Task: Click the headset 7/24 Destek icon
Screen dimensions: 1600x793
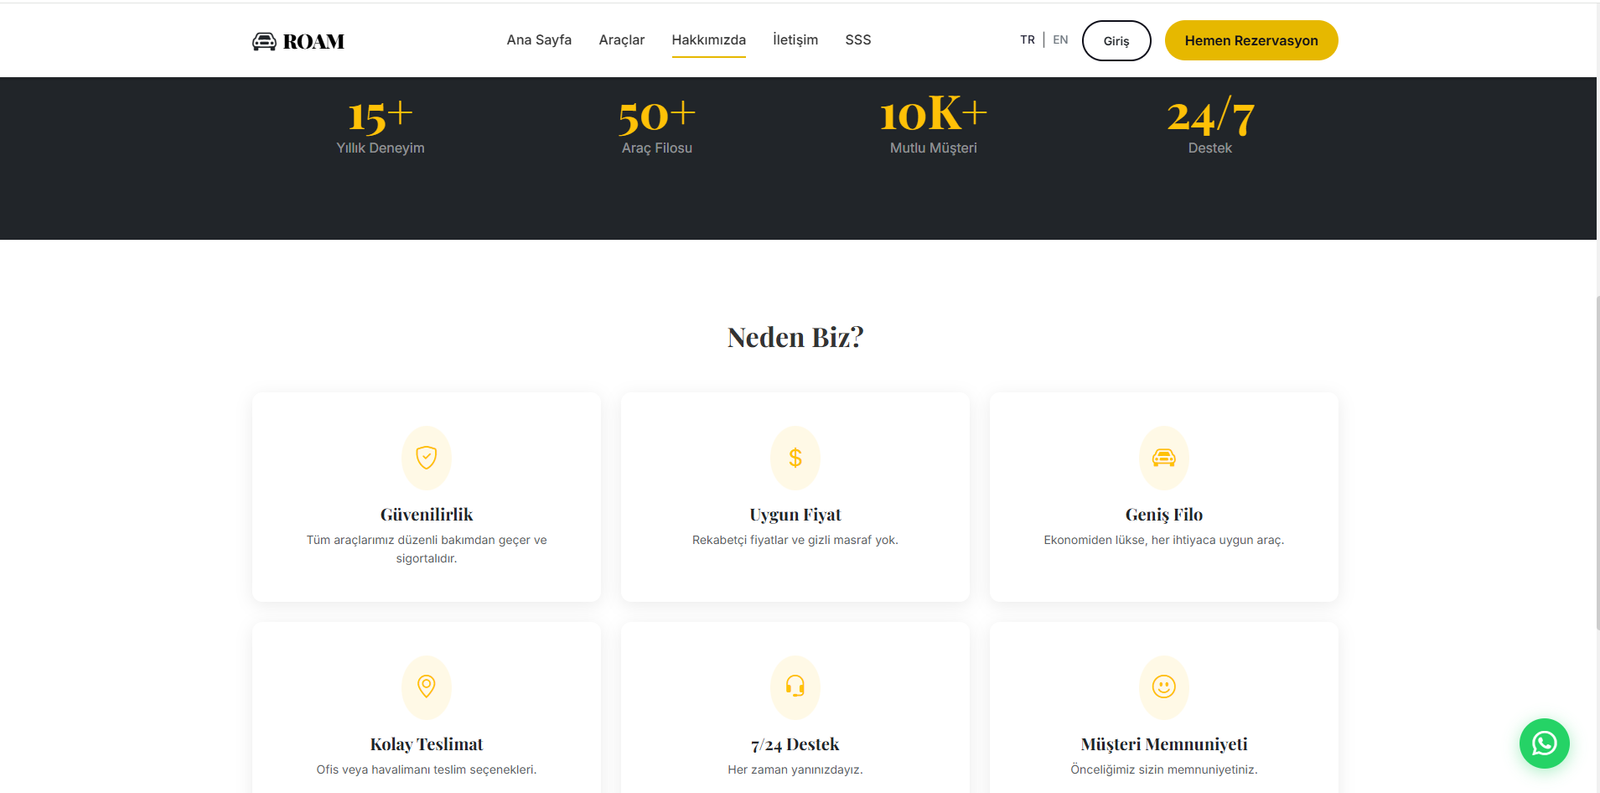Action: click(795, 687)
